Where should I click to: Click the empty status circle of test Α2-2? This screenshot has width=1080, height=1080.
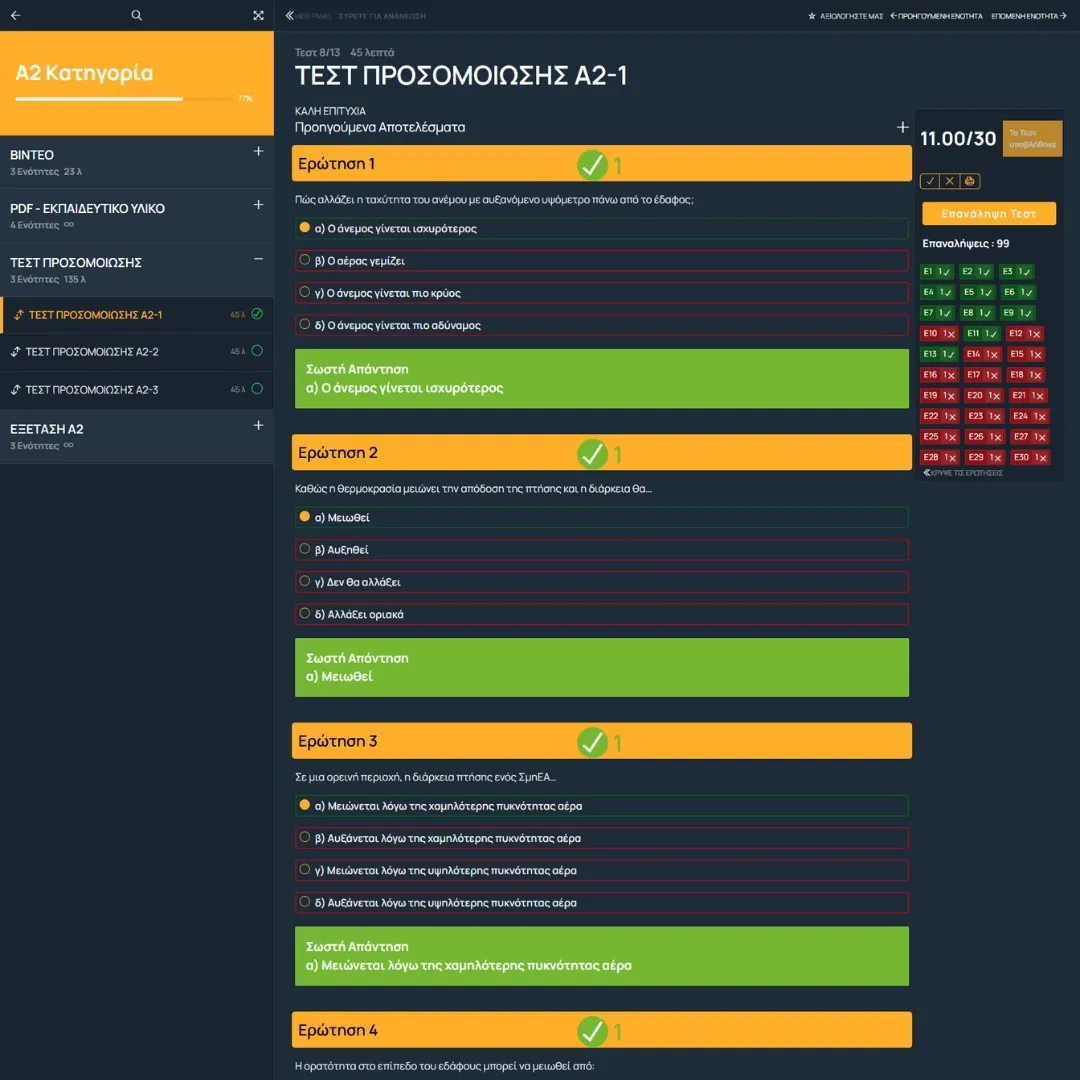click(x=257, y=351)
